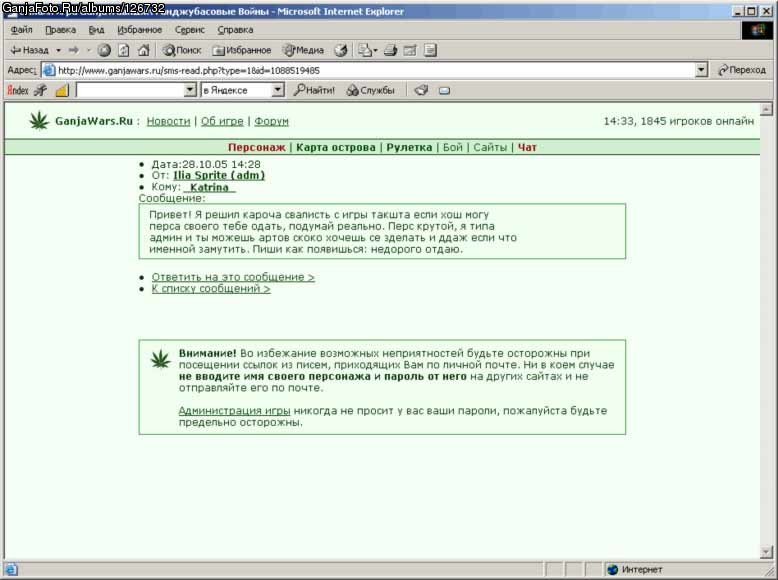This screenshot has width=778, height=580.
Task: Refresh the page icon
Action: (x=124, y=50)
